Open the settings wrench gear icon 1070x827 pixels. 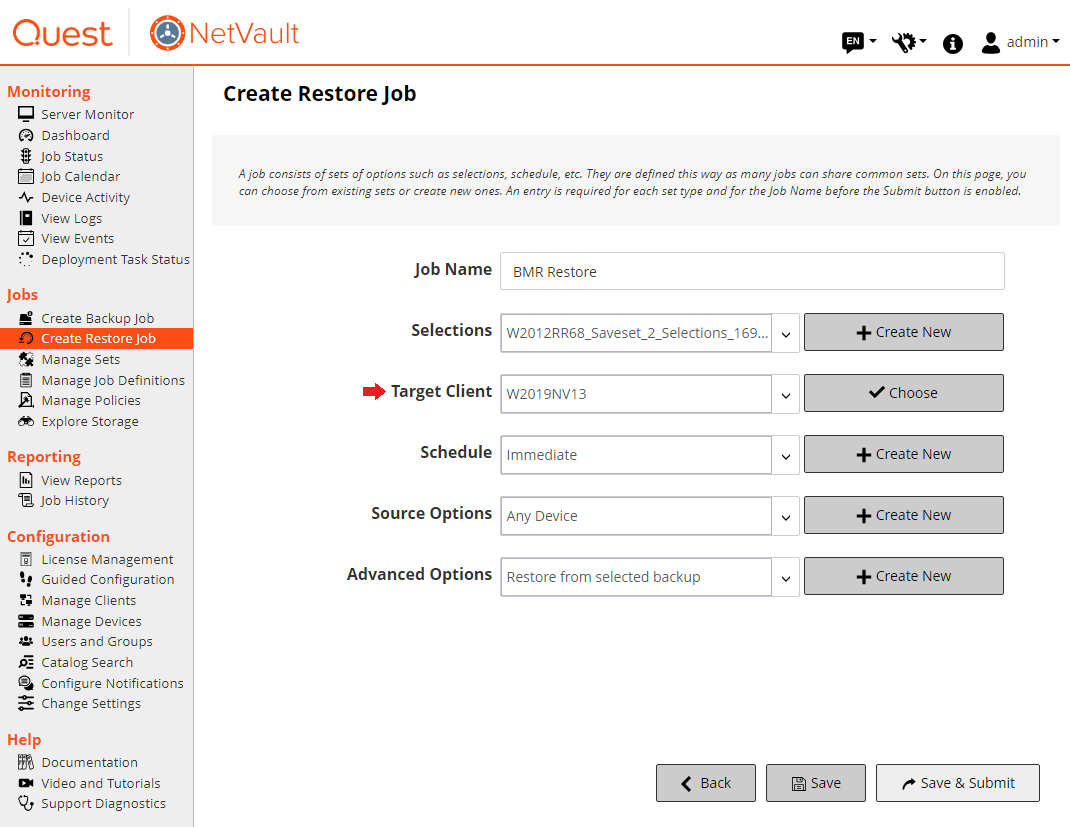(x=905, y=42)
